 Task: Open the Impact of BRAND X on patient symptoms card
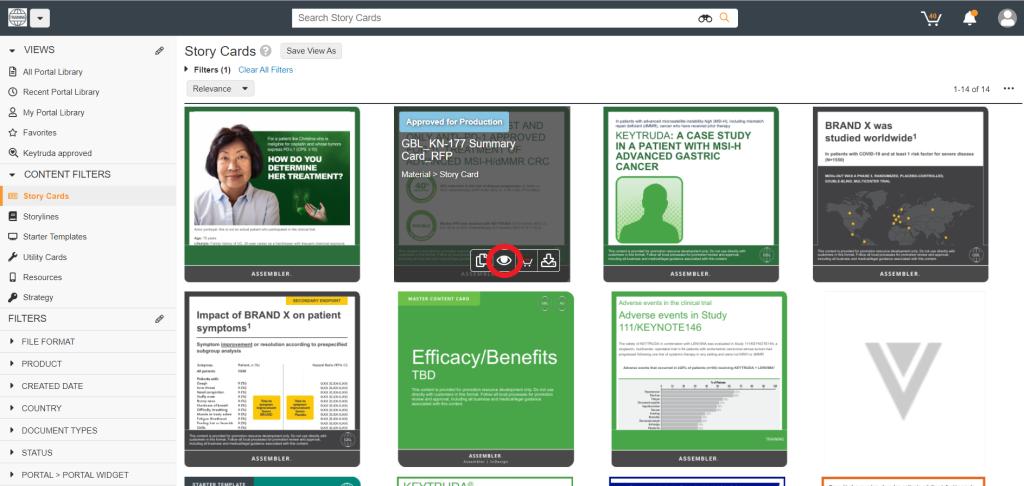272,379
